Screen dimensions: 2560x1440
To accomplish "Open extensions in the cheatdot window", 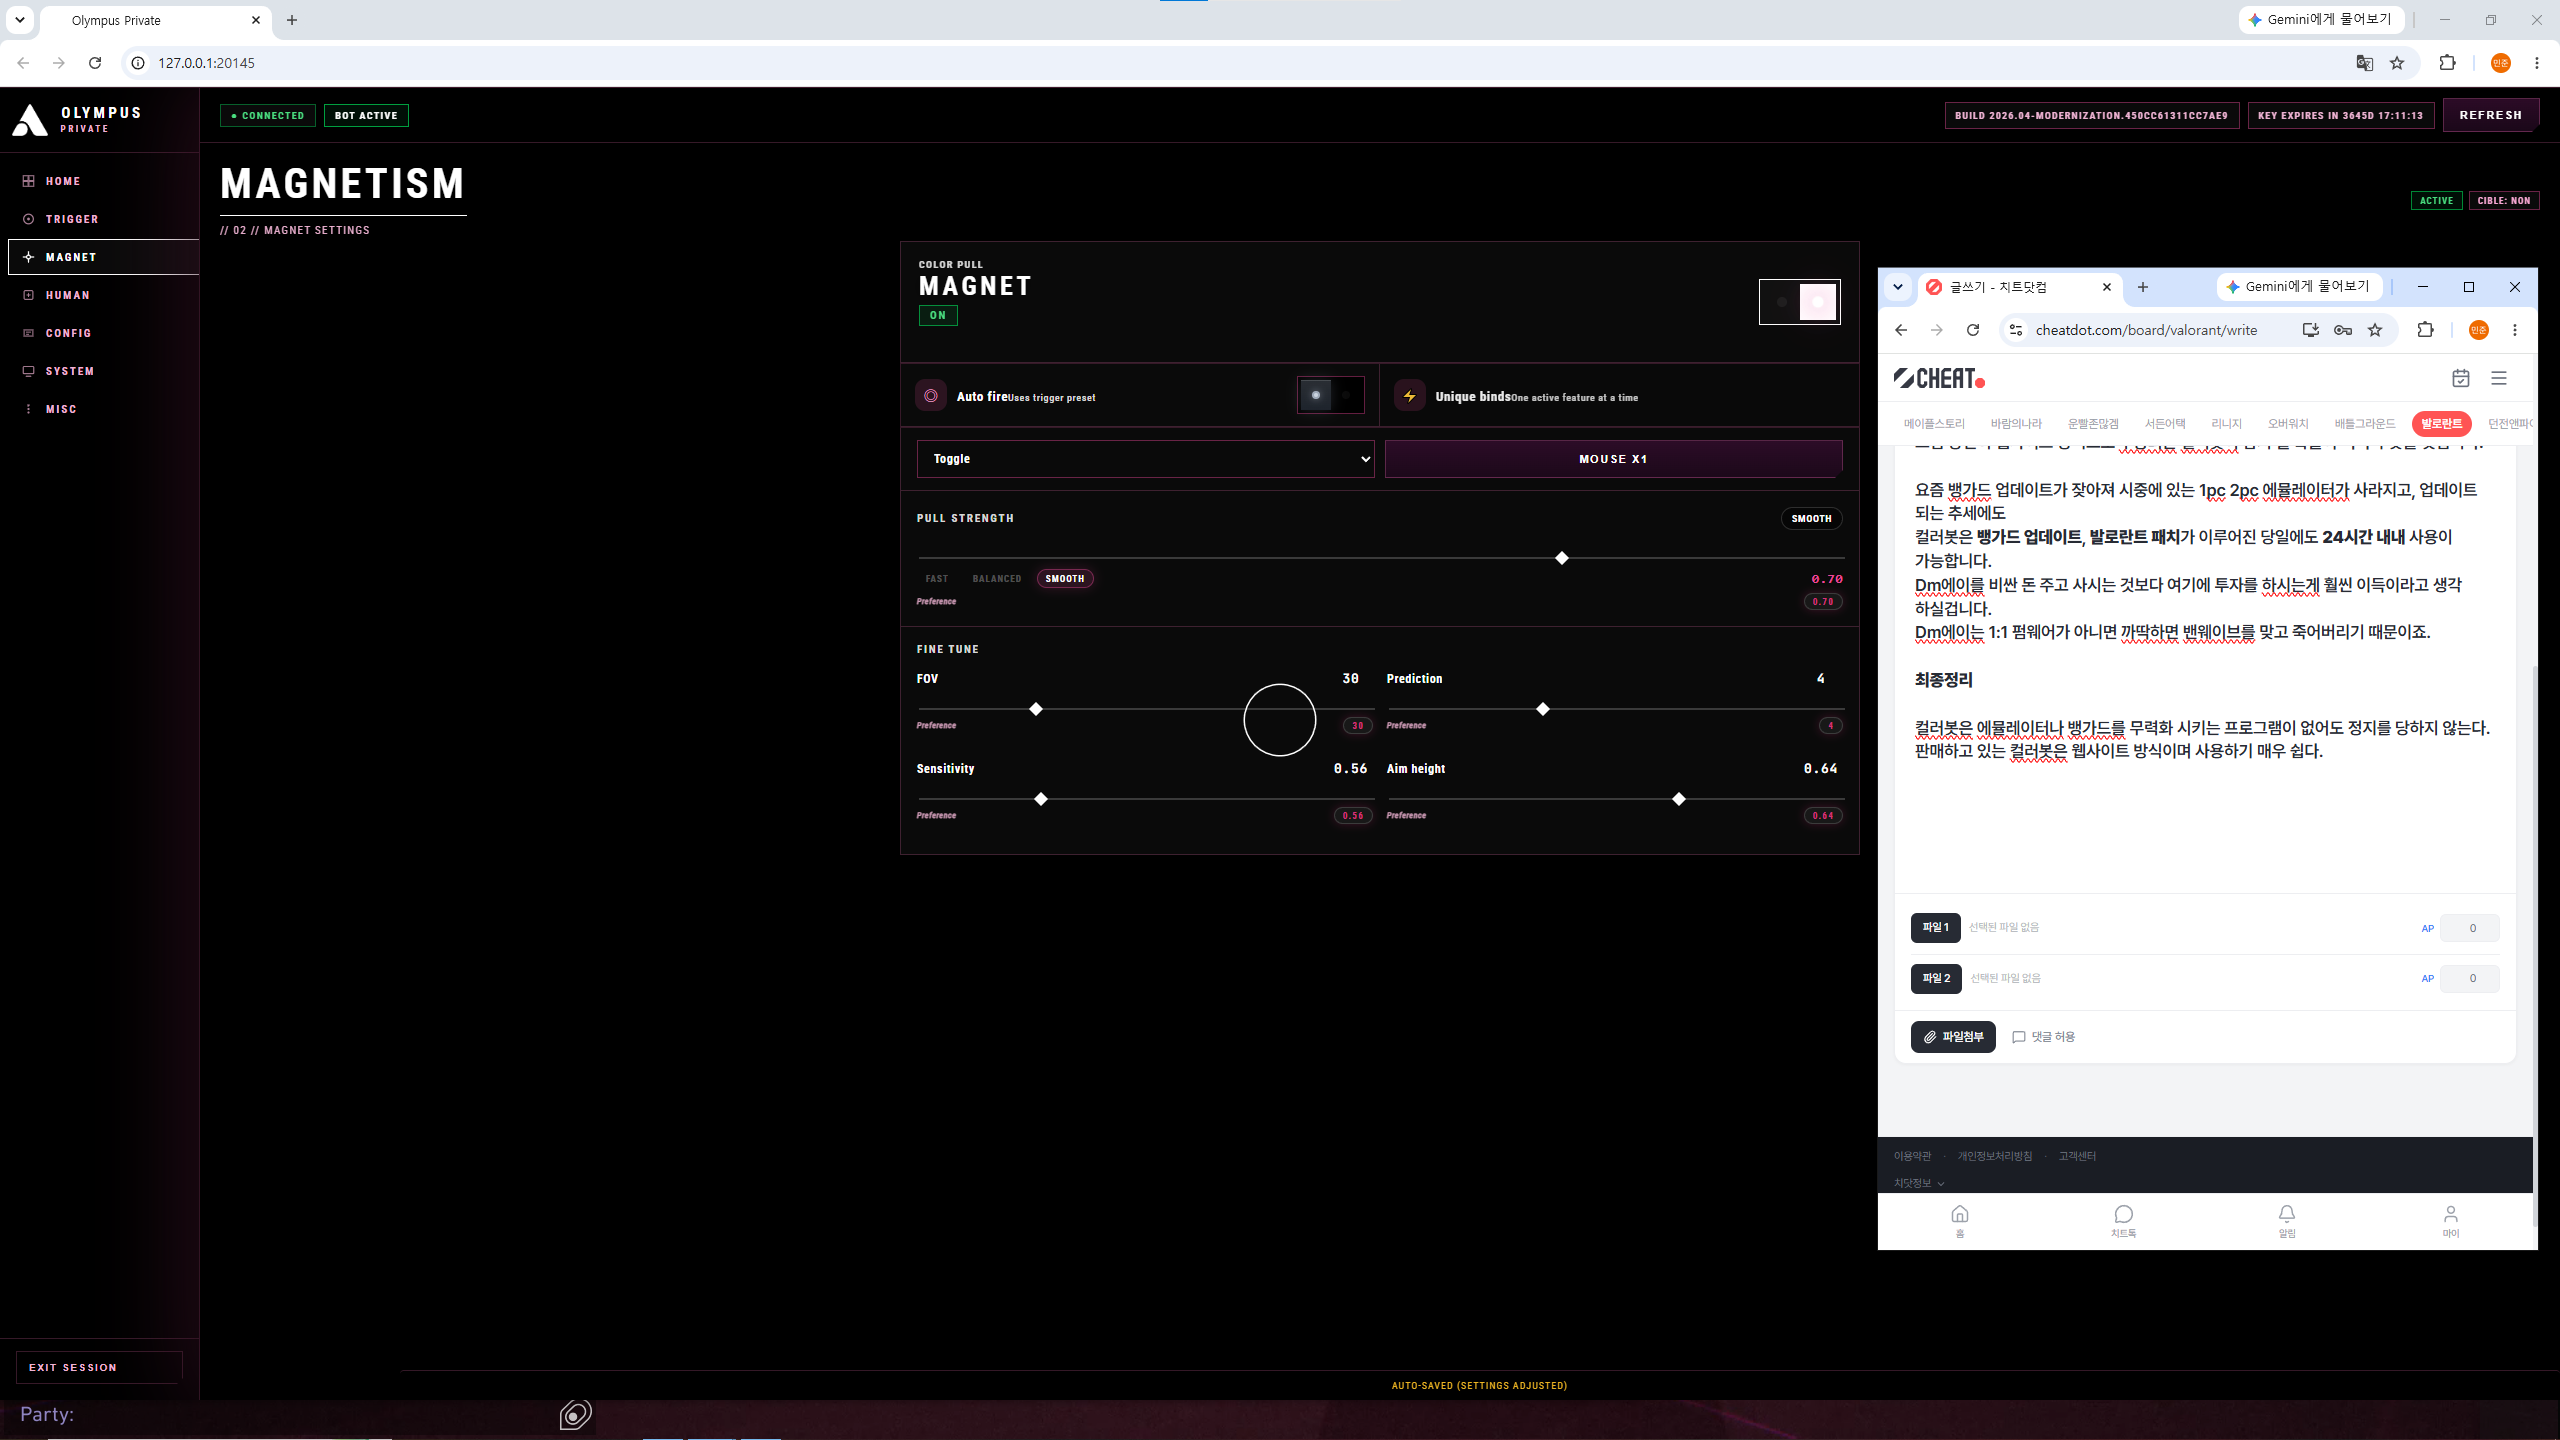I will point(2425,330).
